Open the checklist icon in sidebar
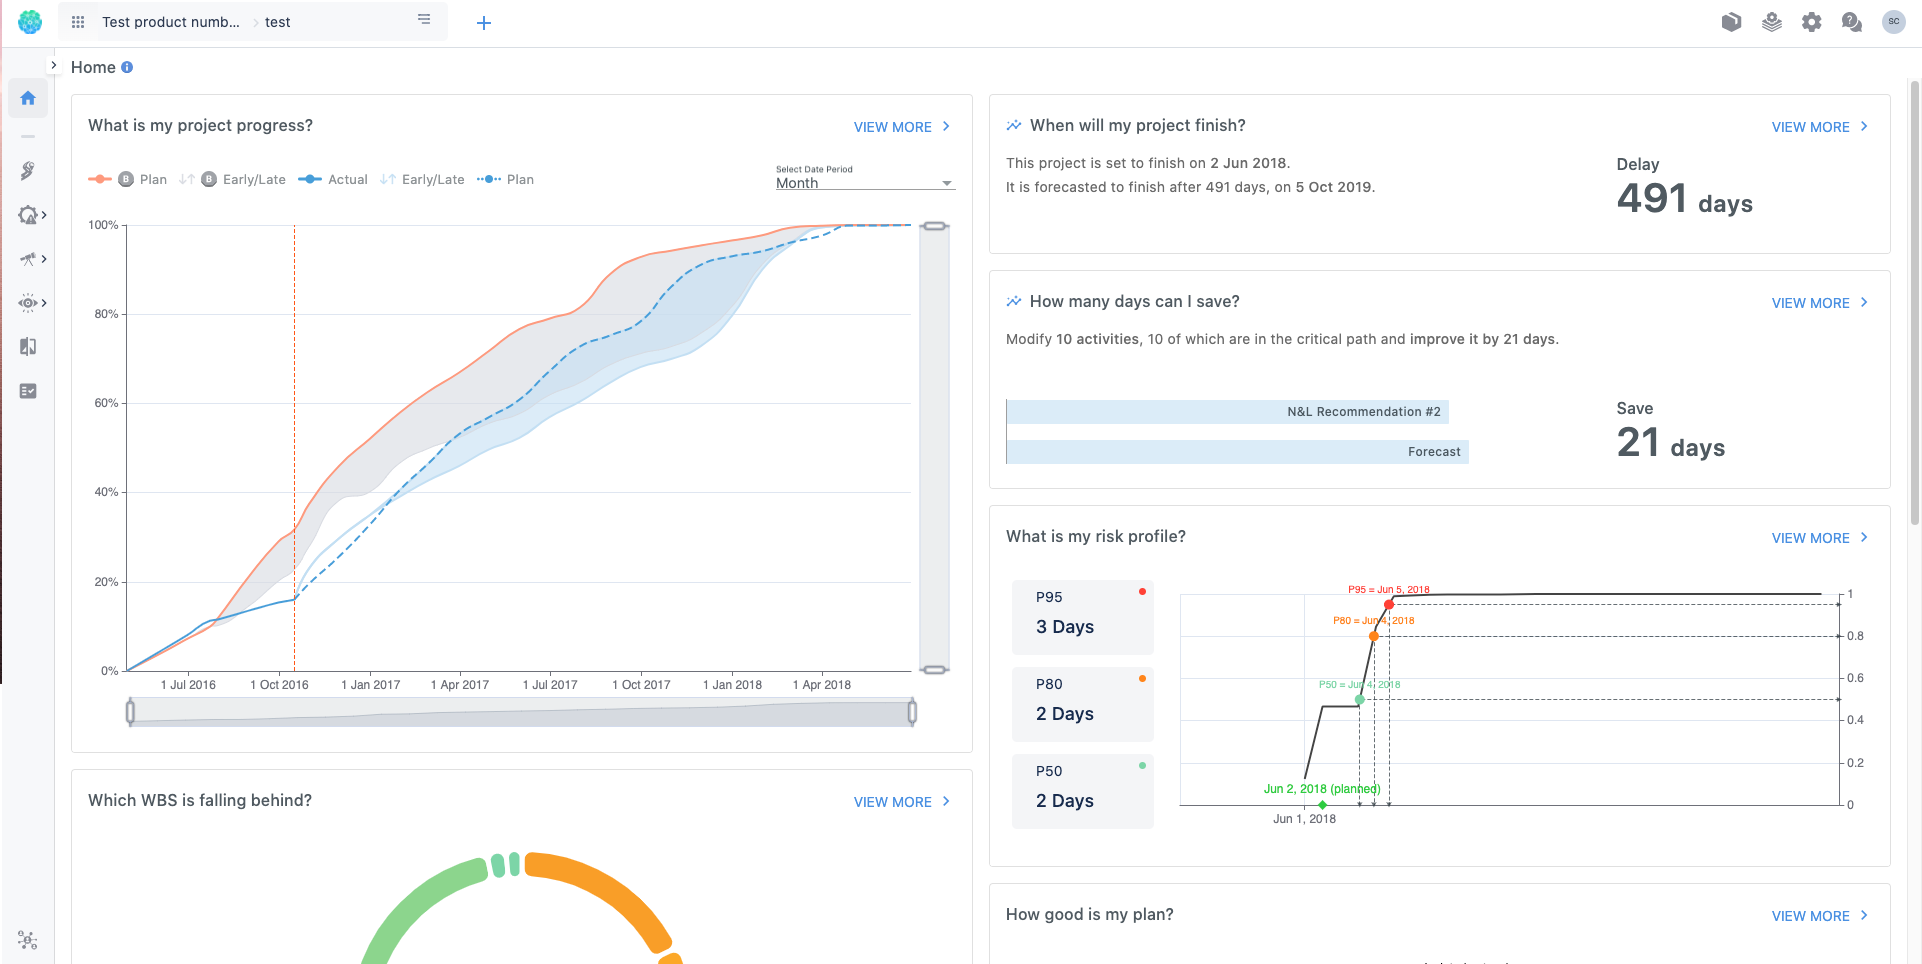1922x964 pixels. (28, 391)
